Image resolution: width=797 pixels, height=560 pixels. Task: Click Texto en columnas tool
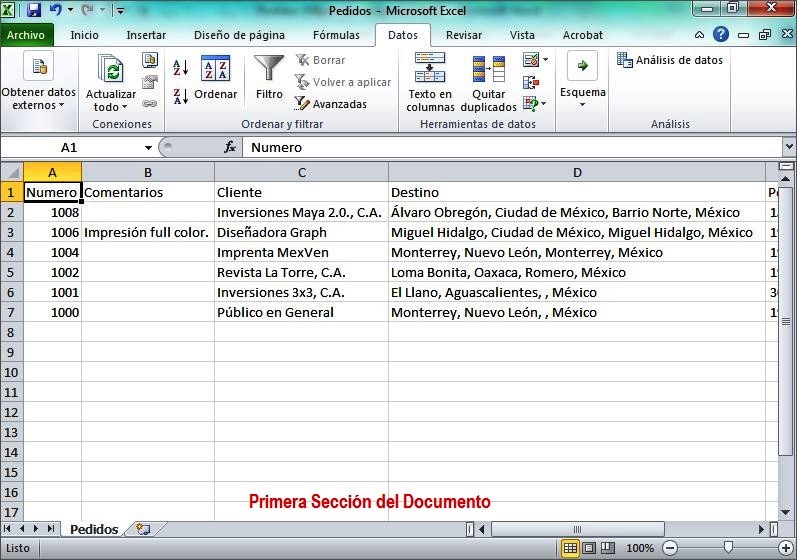pyautogui.click(x=430, y=82)
